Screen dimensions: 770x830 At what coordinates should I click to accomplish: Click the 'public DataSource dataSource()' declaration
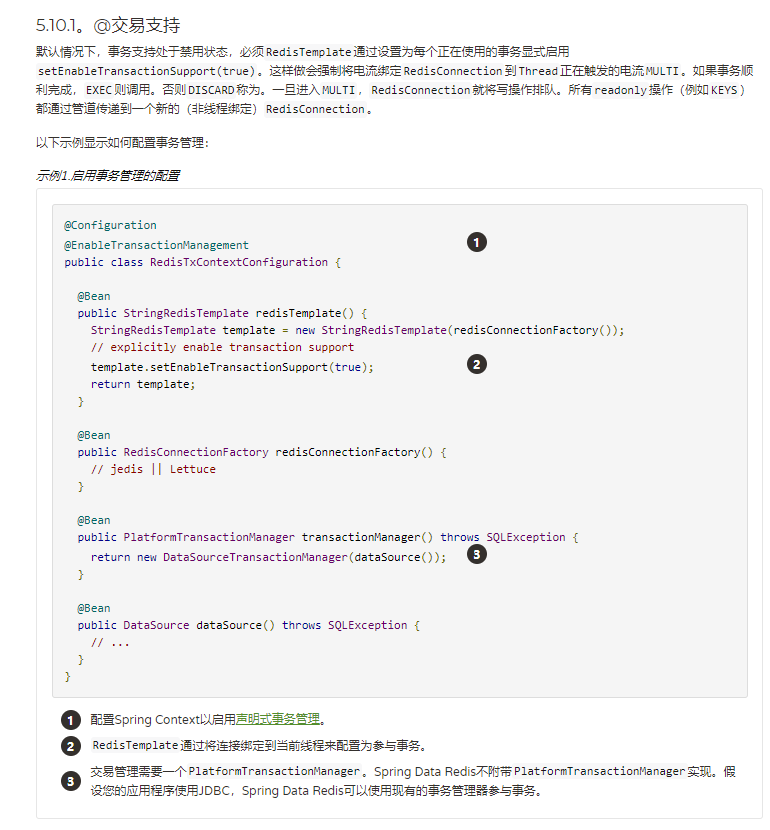249,625
